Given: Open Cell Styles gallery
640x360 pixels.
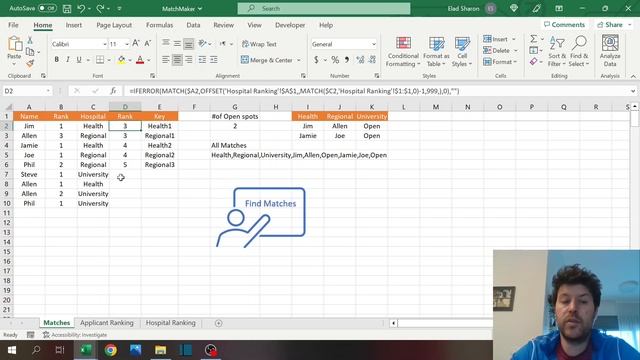Looking at the screenshot, I should click(462, 51).
